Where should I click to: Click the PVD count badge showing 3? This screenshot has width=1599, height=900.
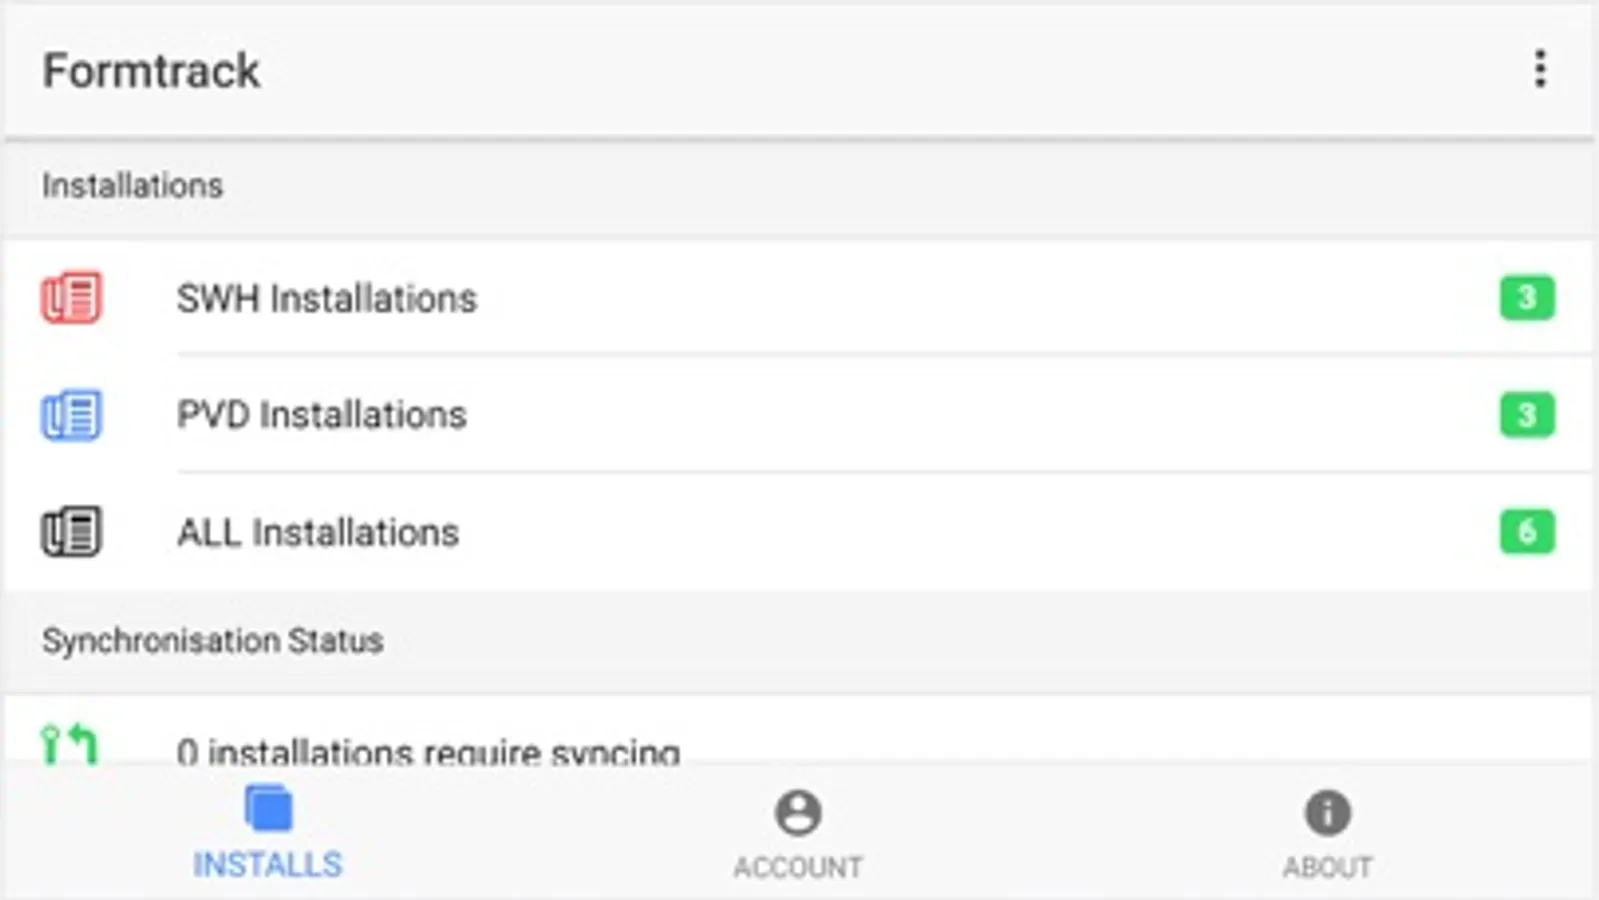(x=1526, y=415)
